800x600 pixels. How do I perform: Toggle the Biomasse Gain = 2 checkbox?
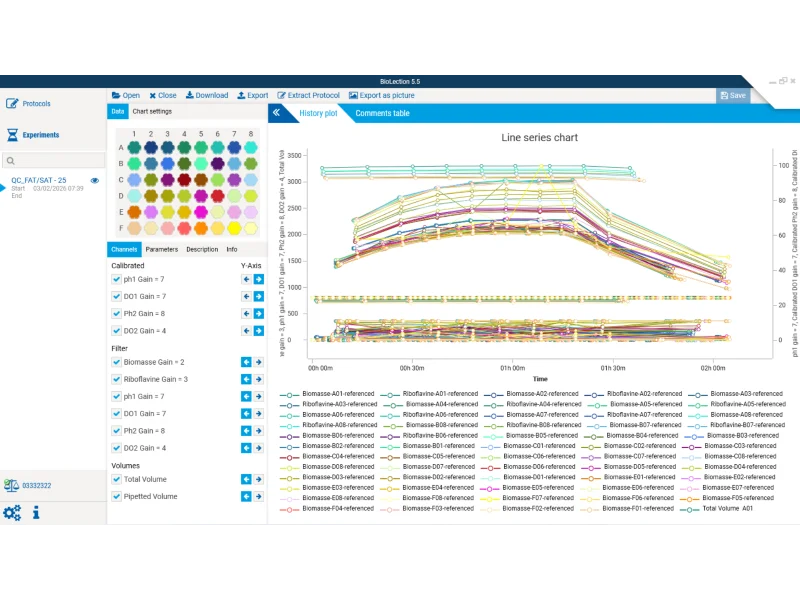coord(116,362)
